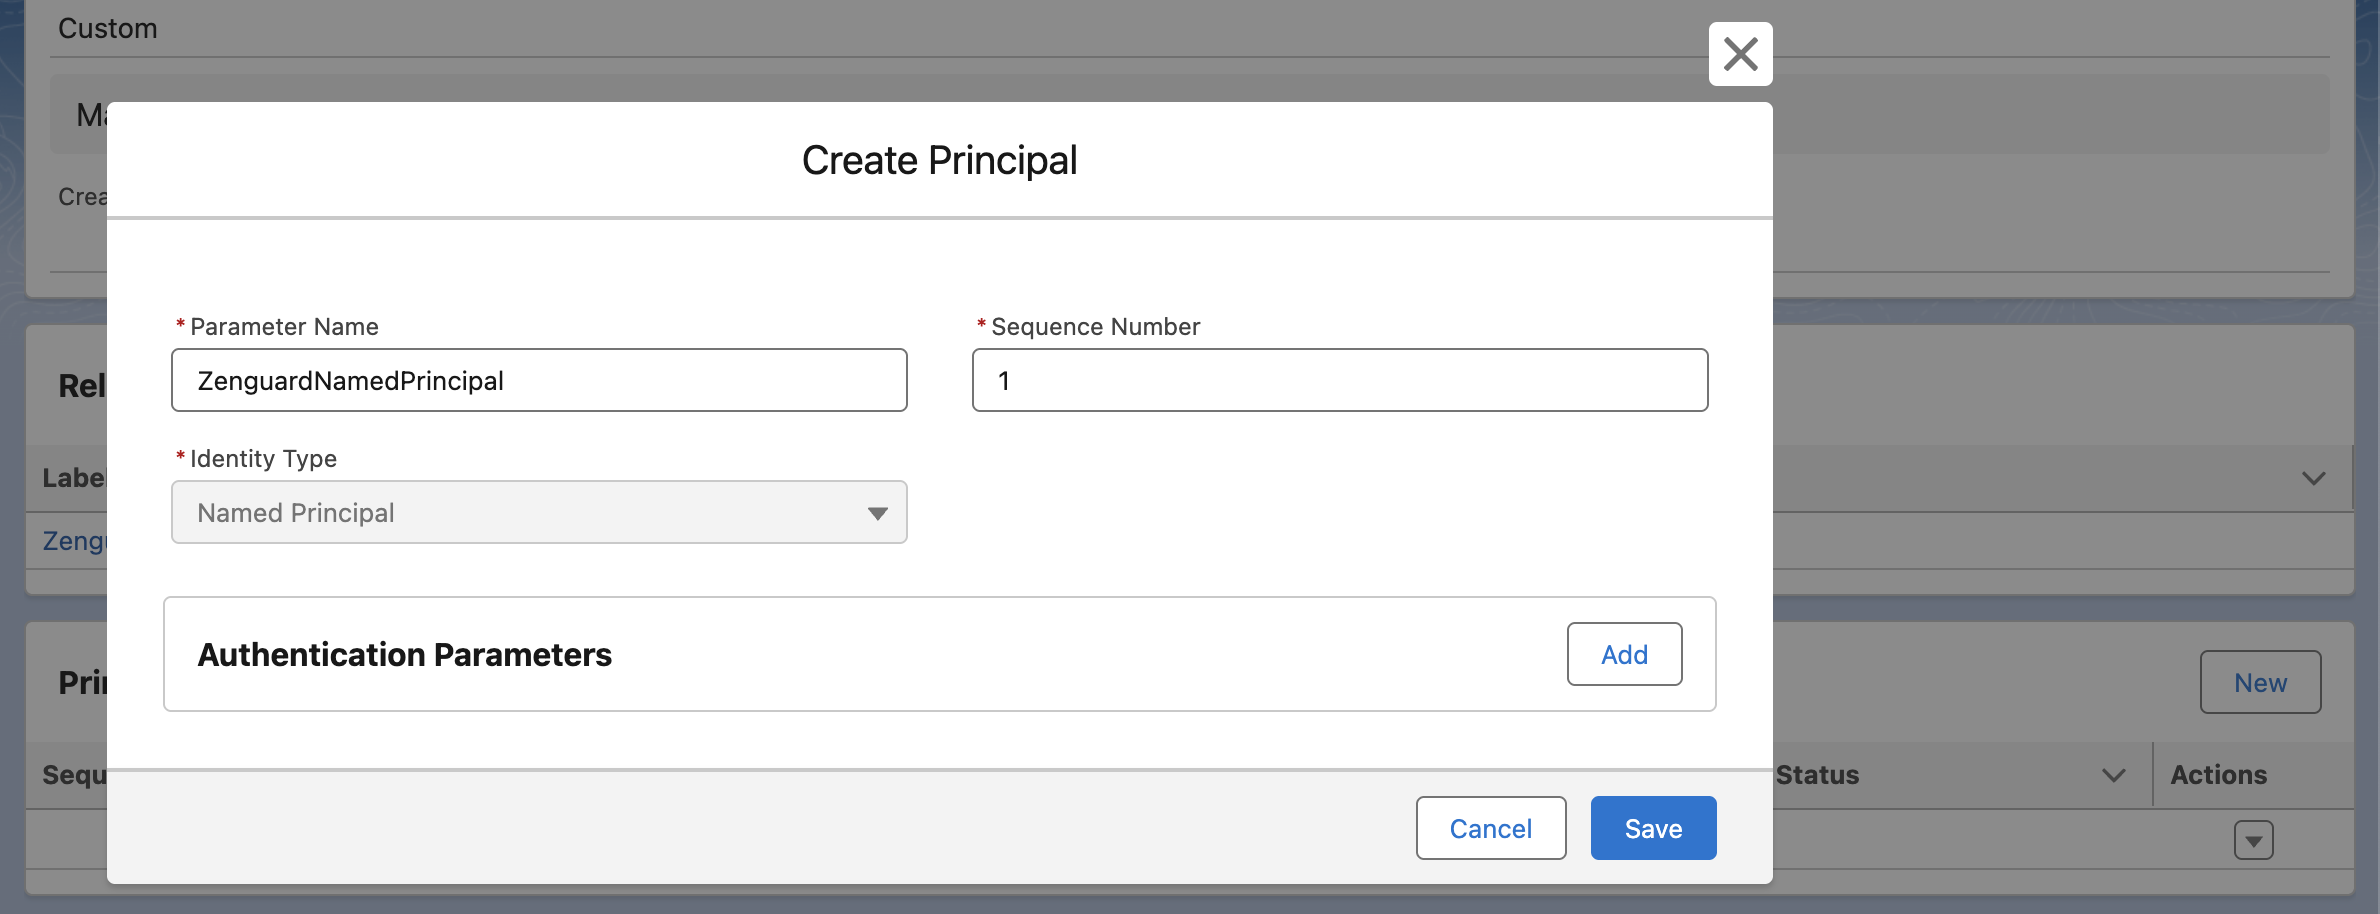Click the Identity Type label

pyautogui.click(x=263, y=459)
